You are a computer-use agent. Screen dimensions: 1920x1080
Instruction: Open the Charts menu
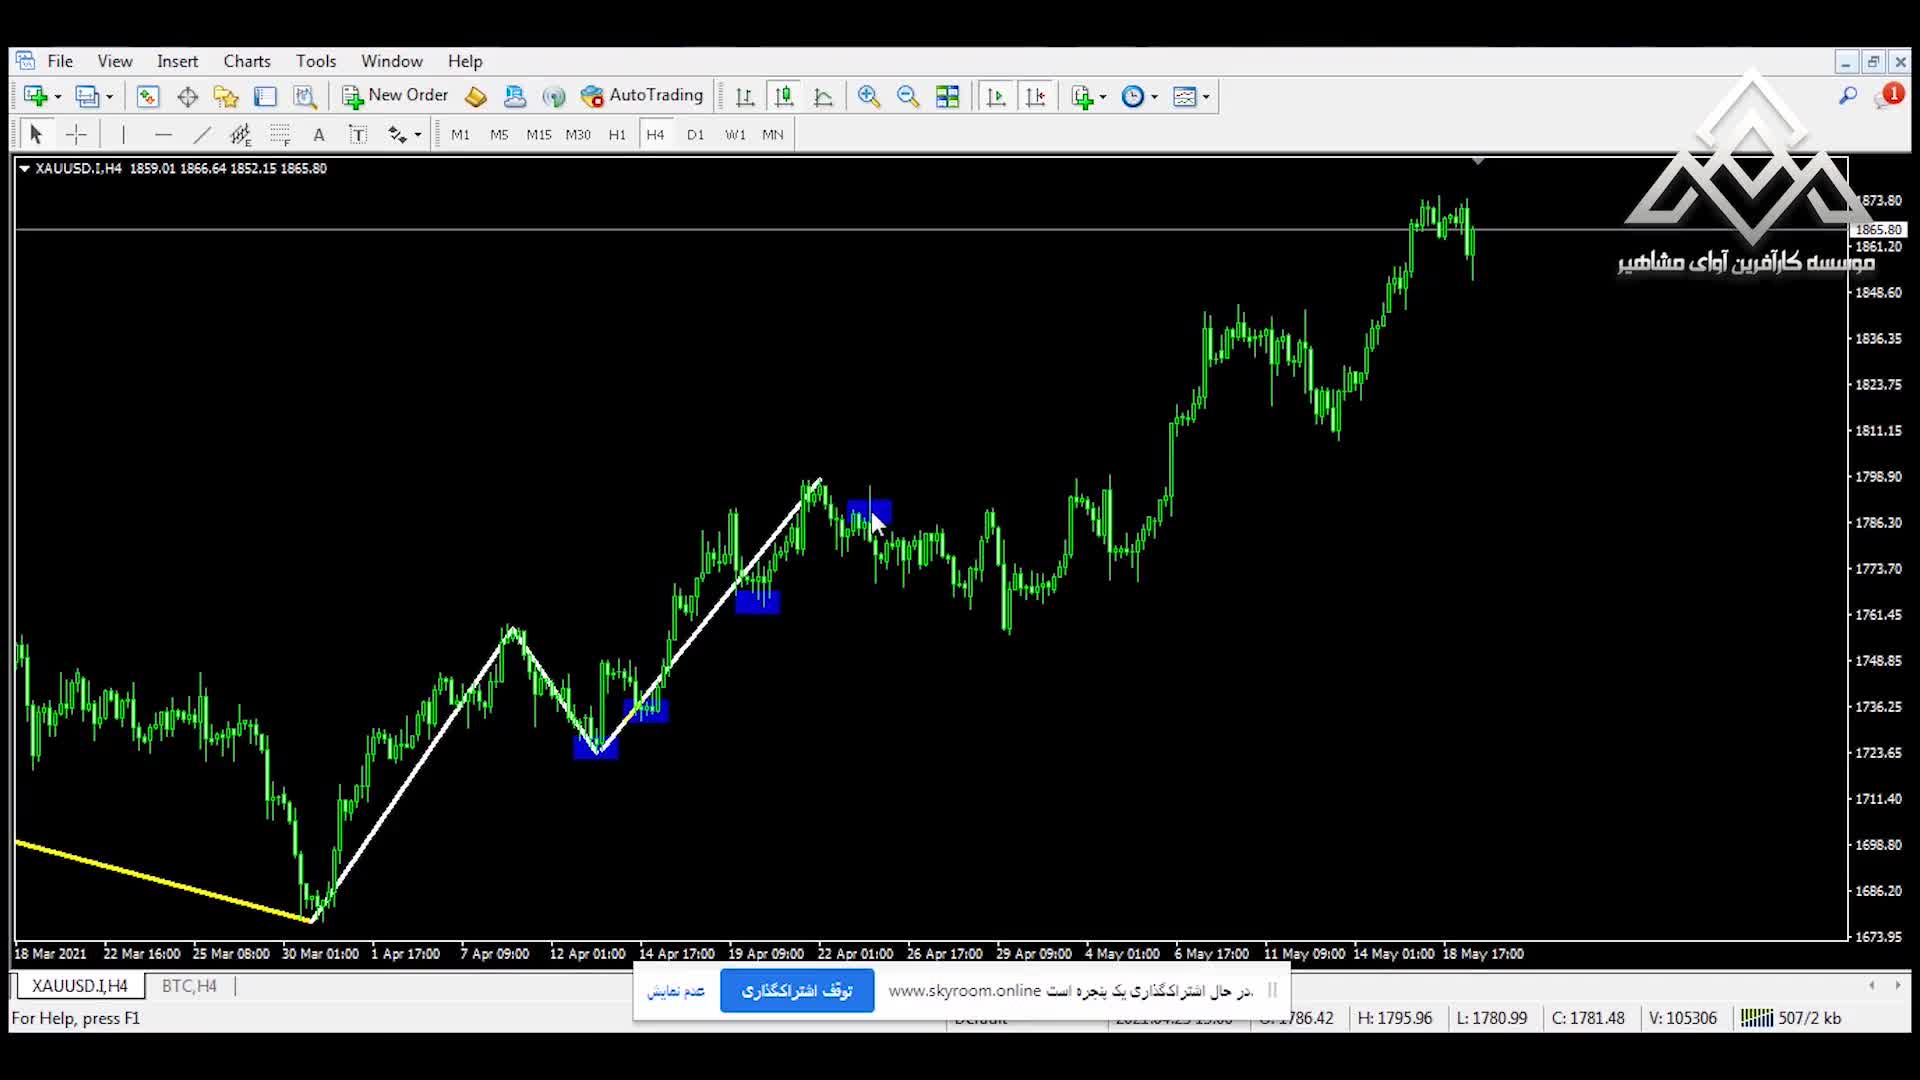point(247,61)
